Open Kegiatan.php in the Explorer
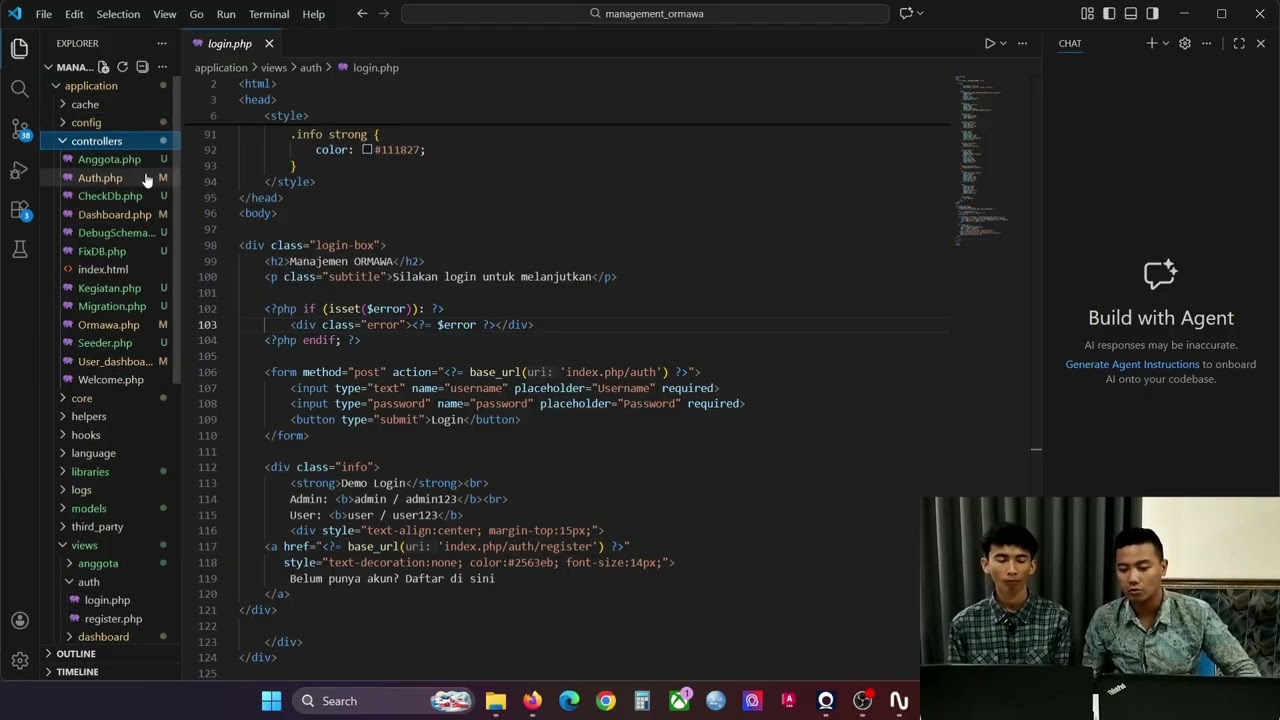The width and height of the screenshot is (1280, 720). tap(110, 288)
